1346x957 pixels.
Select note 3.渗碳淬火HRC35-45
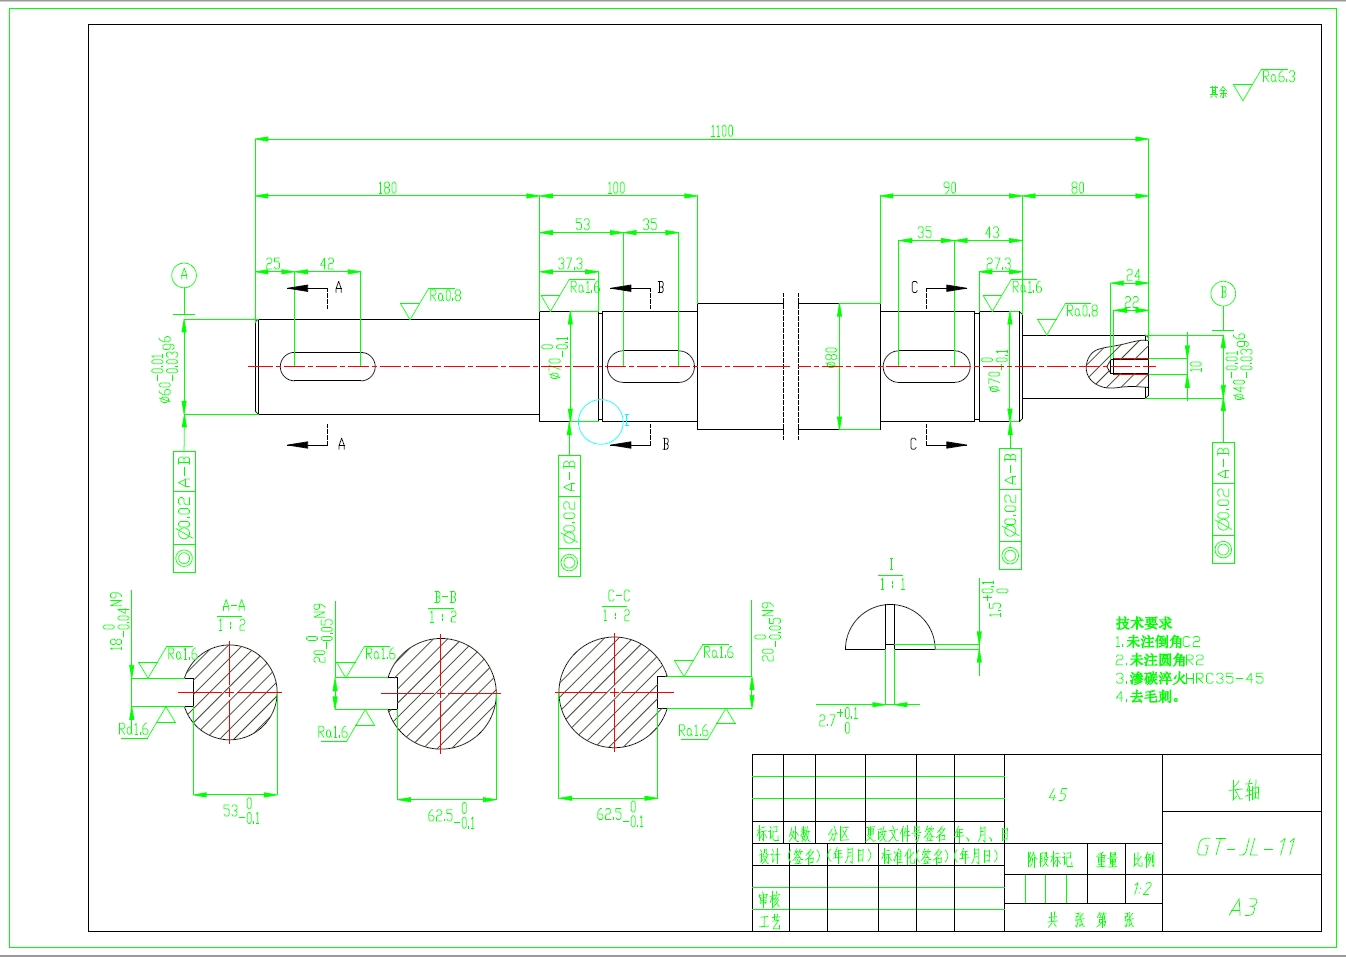pyautogui.click(x=1190, y=678)
